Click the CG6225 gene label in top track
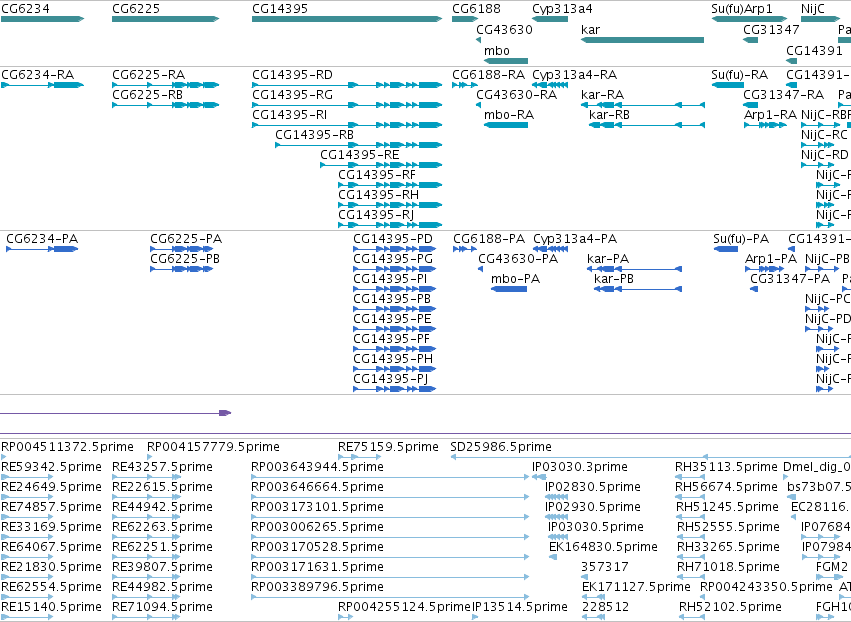 [136, 9]
